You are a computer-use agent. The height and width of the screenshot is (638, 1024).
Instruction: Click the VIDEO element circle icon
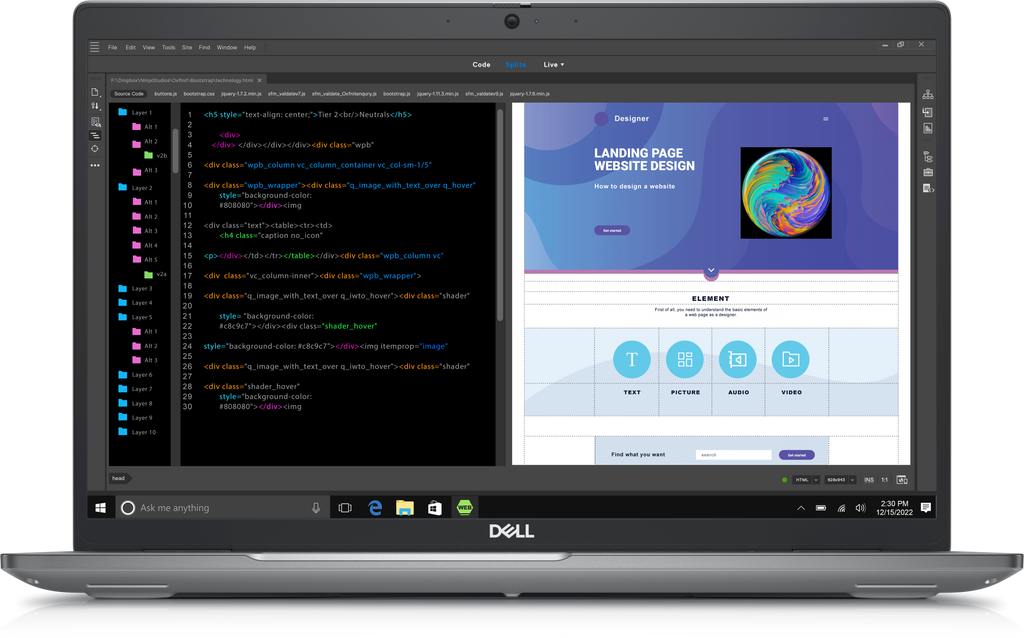point(790,359)
